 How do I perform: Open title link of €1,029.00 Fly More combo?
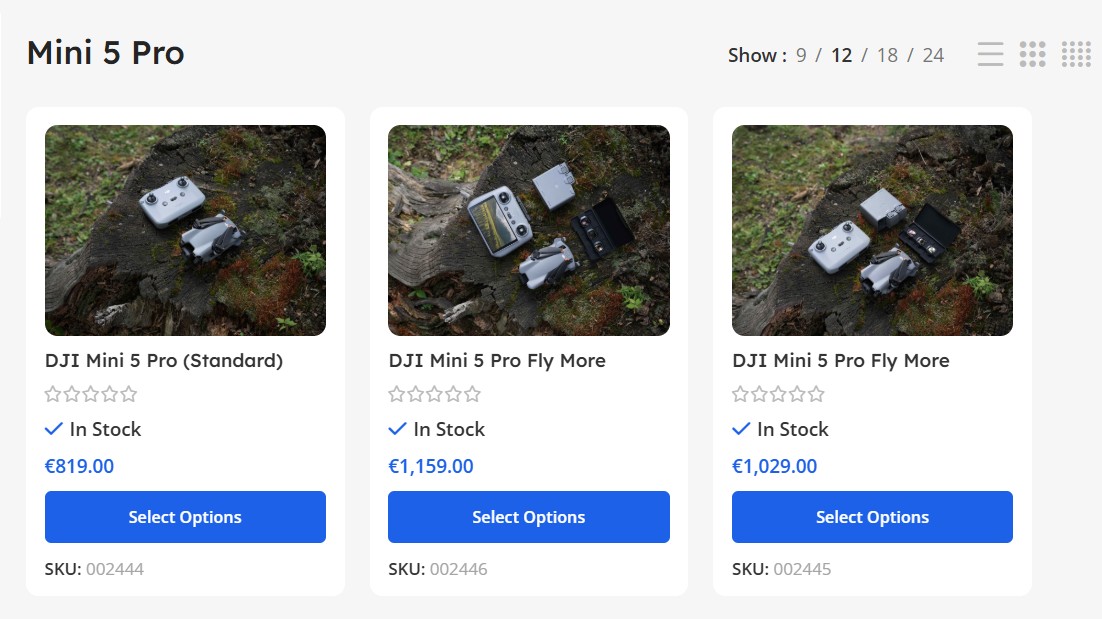pyautogui.click(x=840, y=361)
